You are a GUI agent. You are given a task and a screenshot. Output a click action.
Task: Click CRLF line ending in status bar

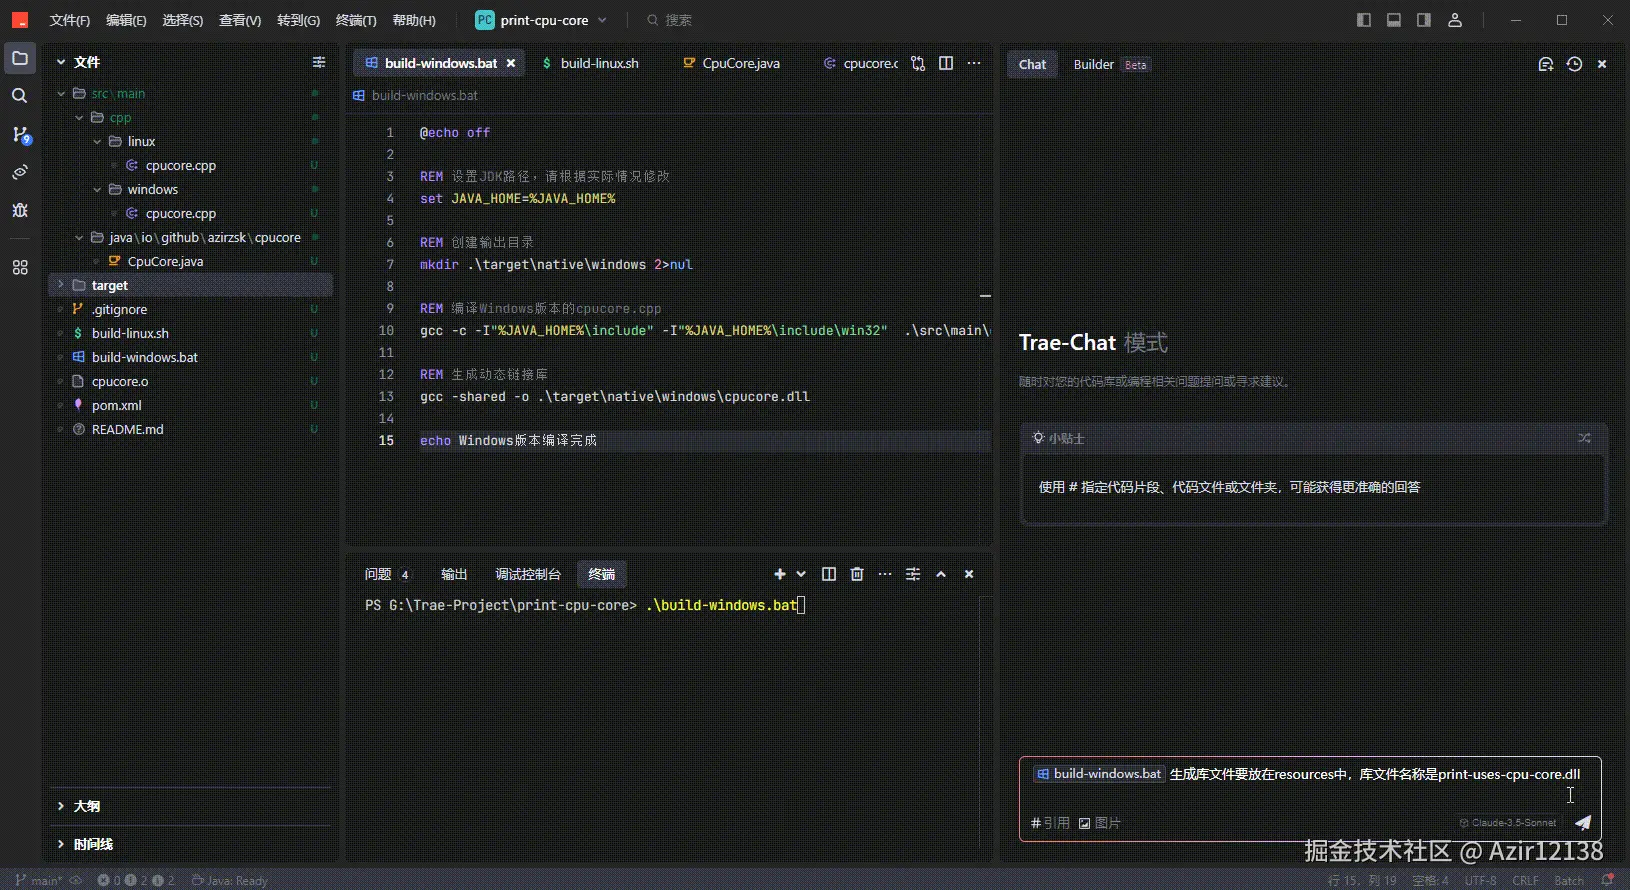pyautogui.click(x=1526, y=880)
